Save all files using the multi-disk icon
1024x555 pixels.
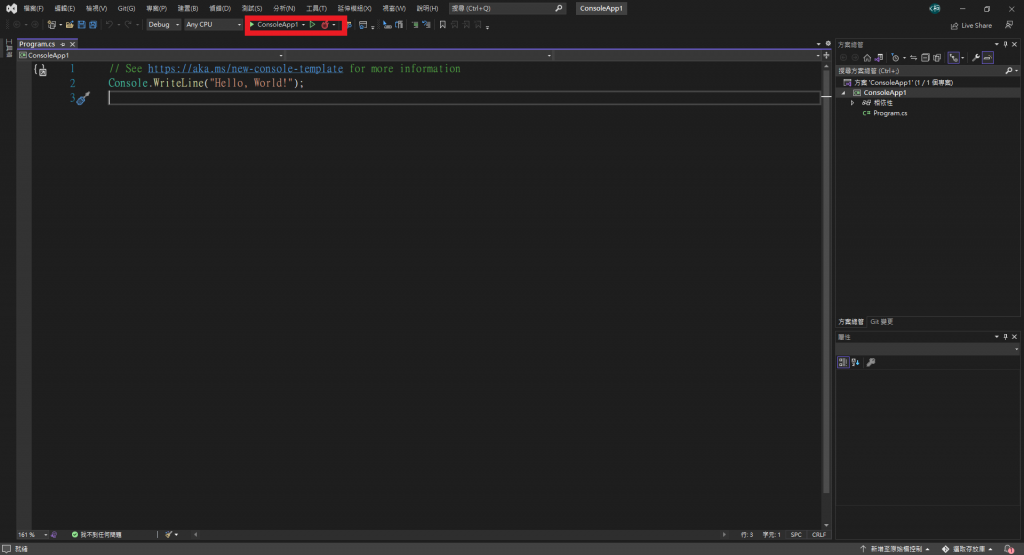click(x=93, y=24)
